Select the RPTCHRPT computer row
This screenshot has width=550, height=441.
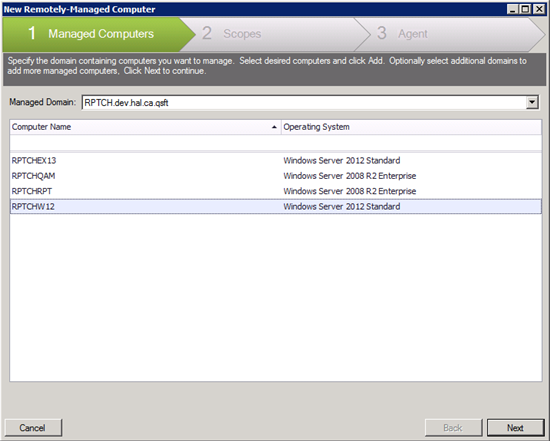pos(276,191)
